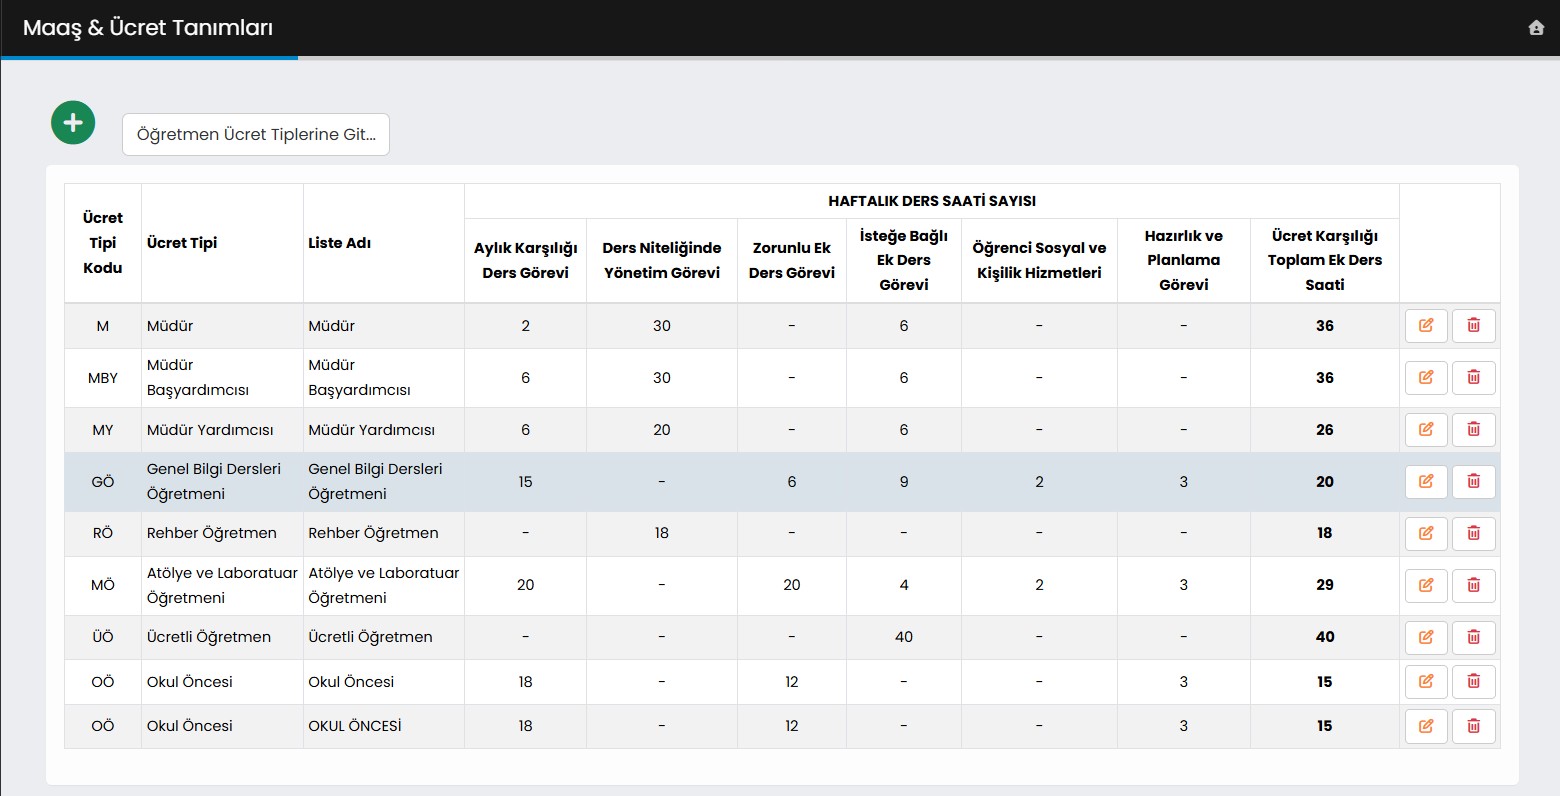Image resolution: width=1560 pixels, height=796 pixels.
Task: Click the Zorunlu Ek Ders Görevi header
Action: point(792,260)
